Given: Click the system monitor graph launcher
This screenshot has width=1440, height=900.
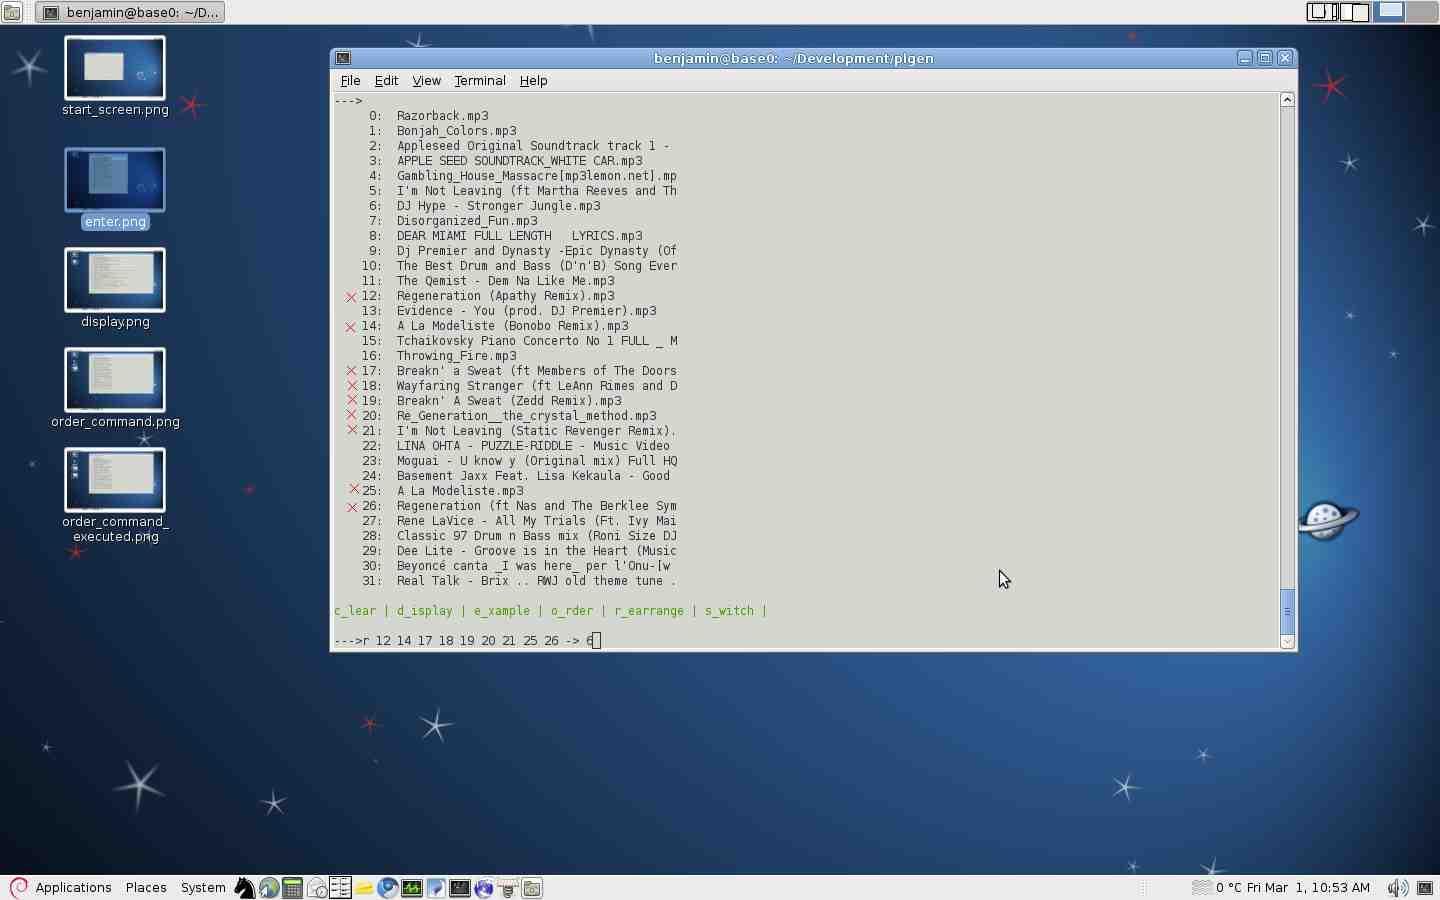Looking at the screenshot, I should point(412,888).
